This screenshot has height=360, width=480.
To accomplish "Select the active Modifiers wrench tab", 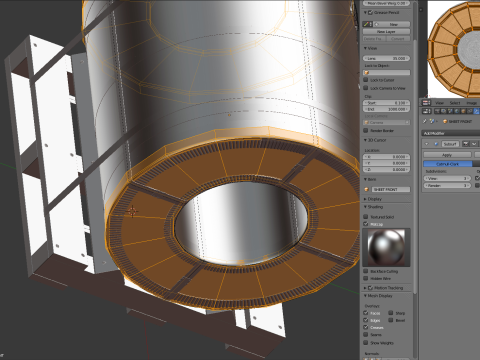I will tap(476, 111).
